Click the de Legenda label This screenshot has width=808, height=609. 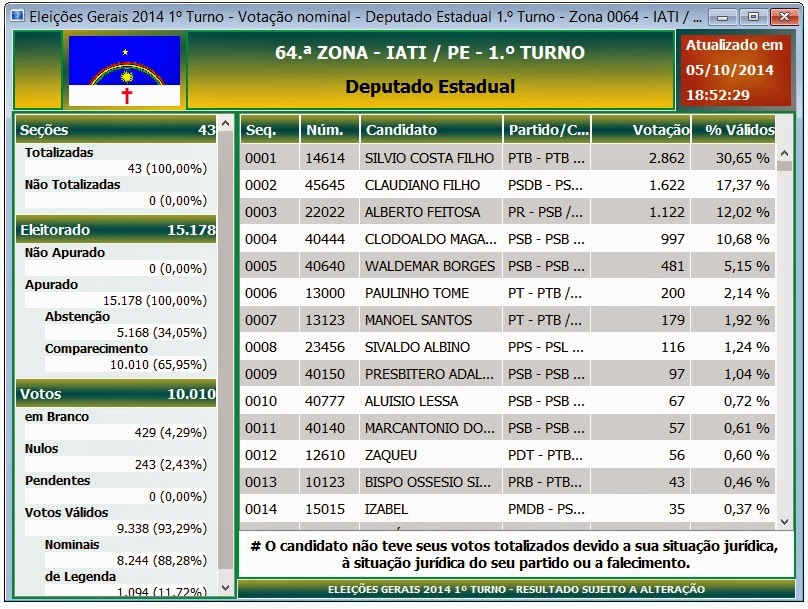[x=80, y=576]
